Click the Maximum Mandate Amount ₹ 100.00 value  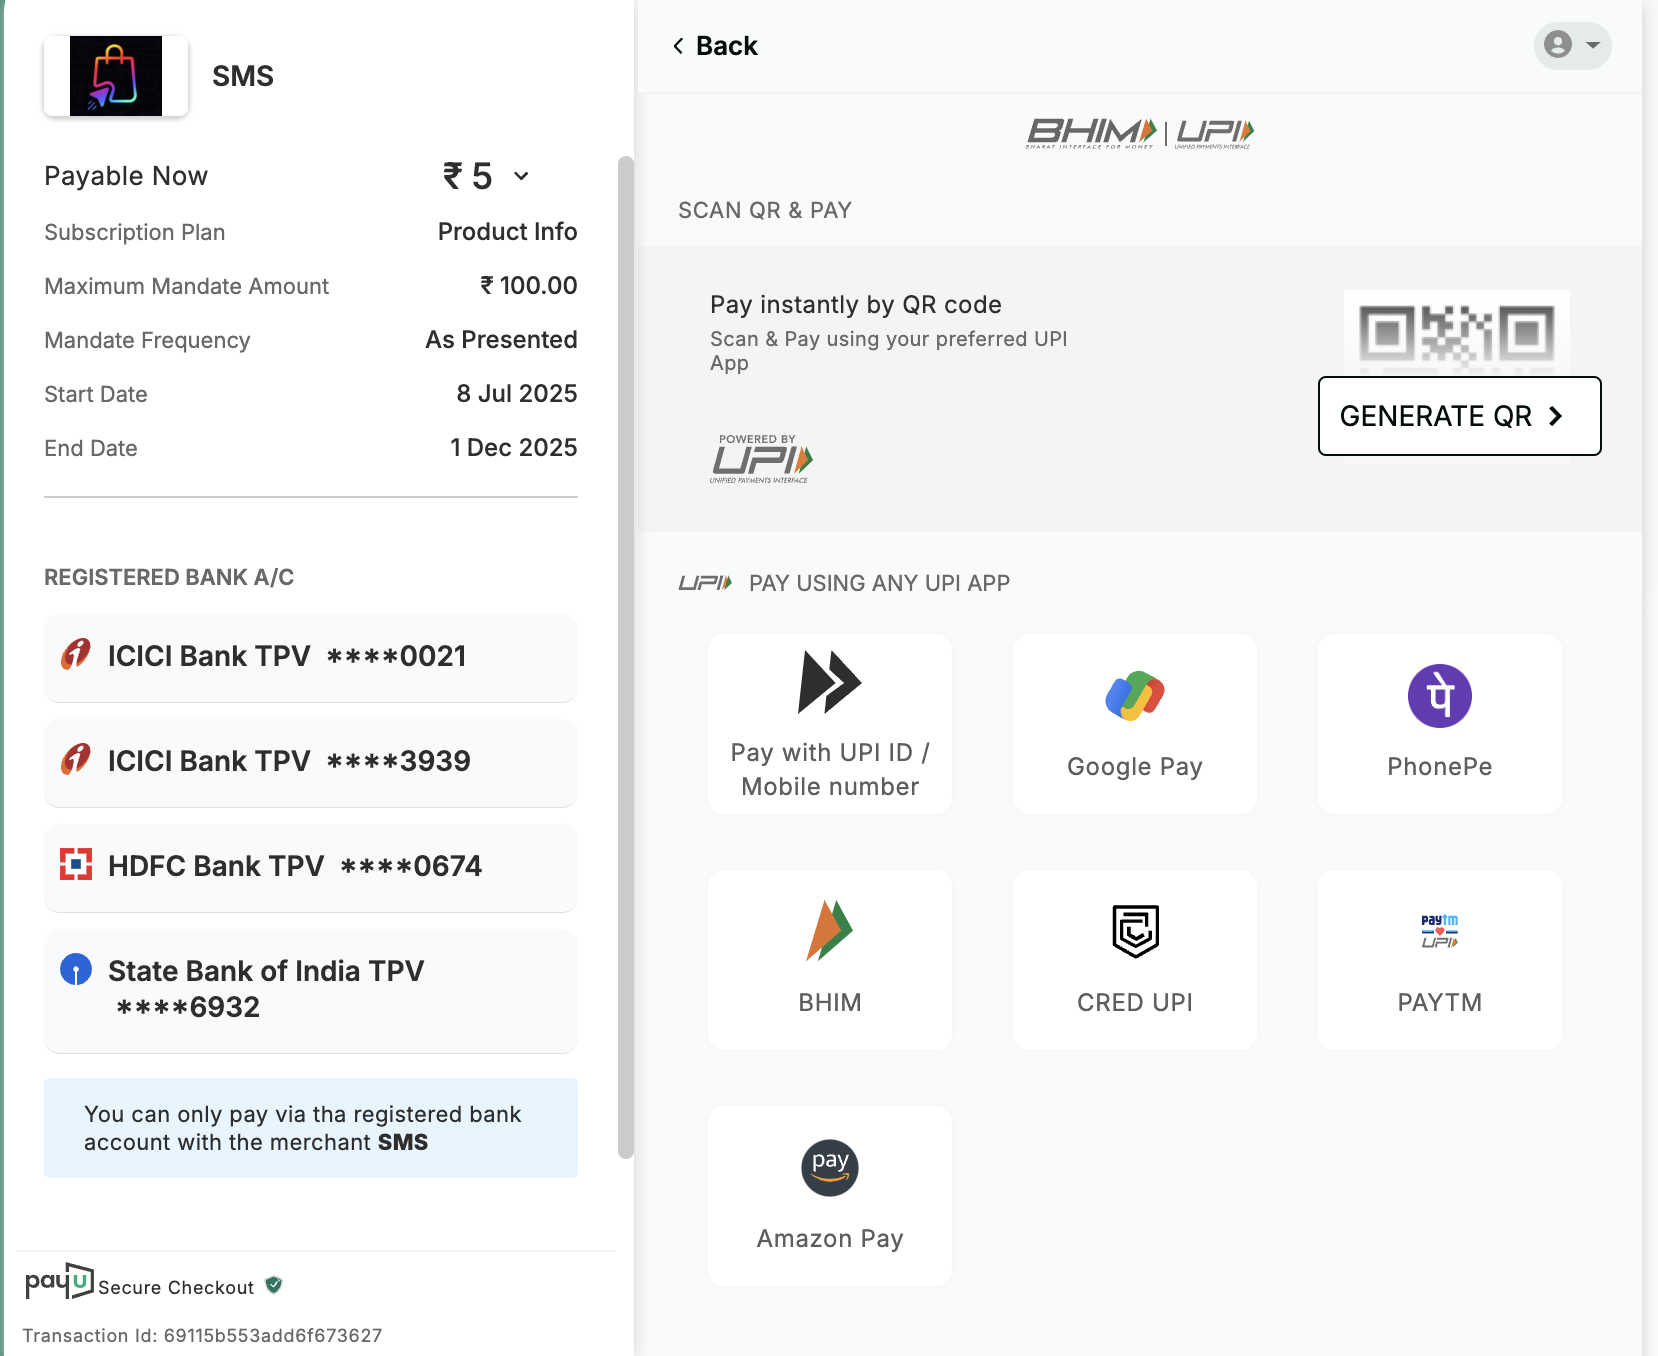pyautogui.click(x=528, y=286)
